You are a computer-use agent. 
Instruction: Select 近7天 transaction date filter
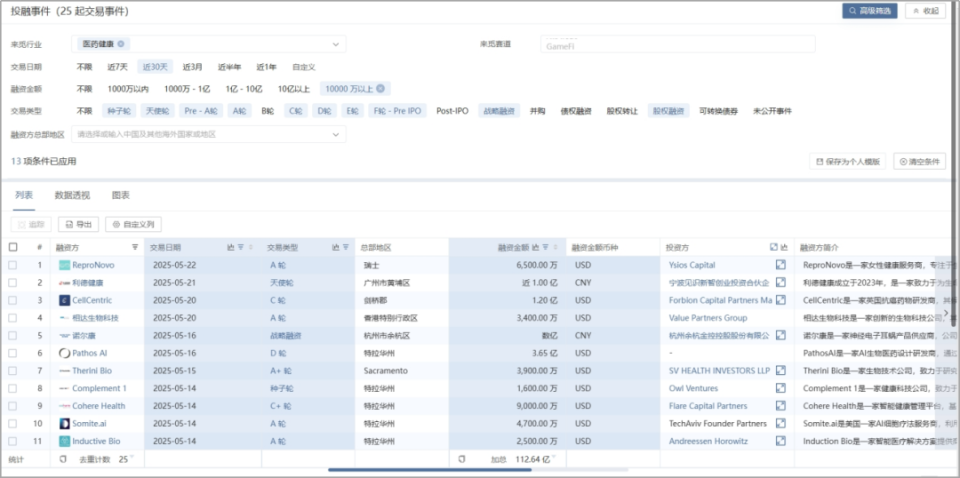click(118, 67)
